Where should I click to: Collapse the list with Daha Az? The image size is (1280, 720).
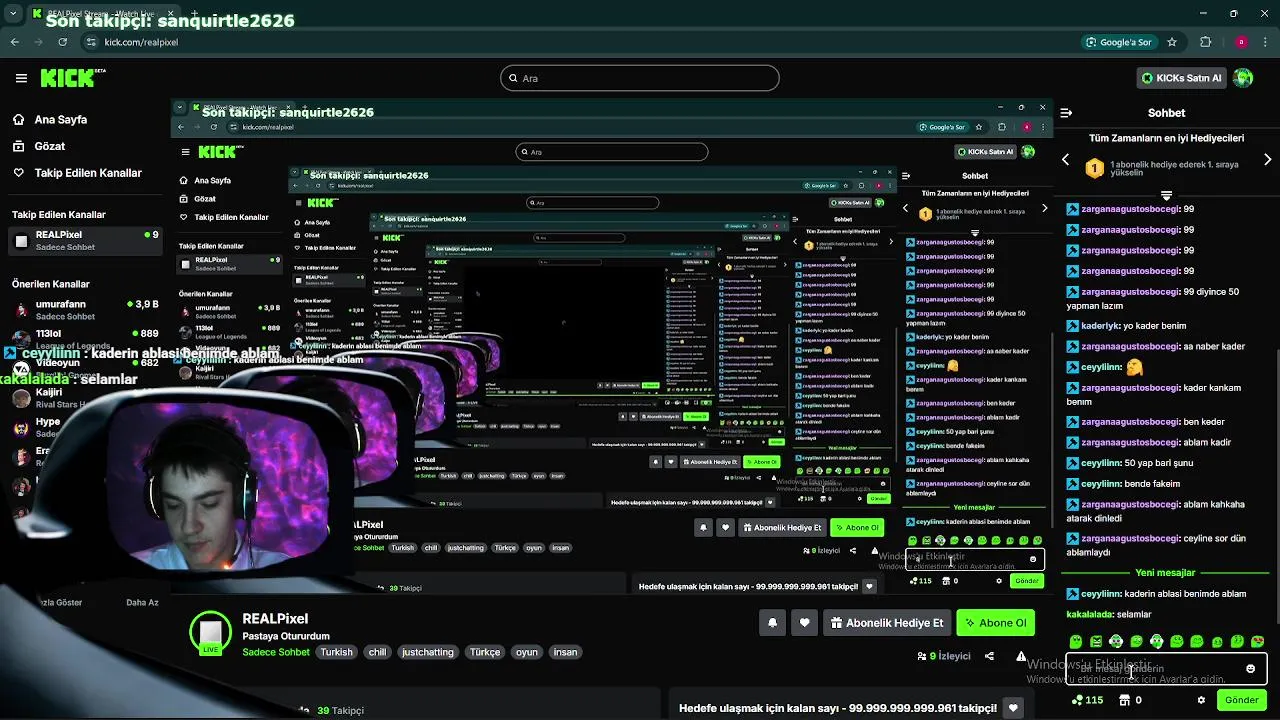point(142,603)
